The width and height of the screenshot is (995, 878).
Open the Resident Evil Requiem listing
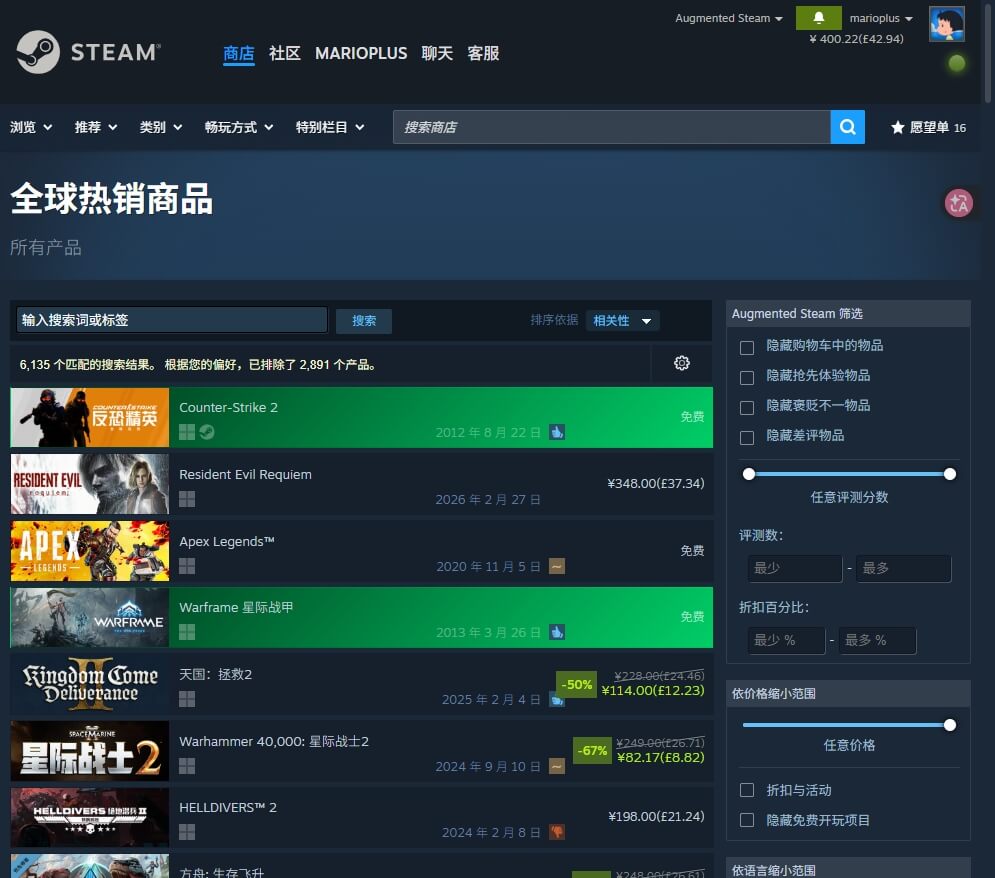point(245,475)
